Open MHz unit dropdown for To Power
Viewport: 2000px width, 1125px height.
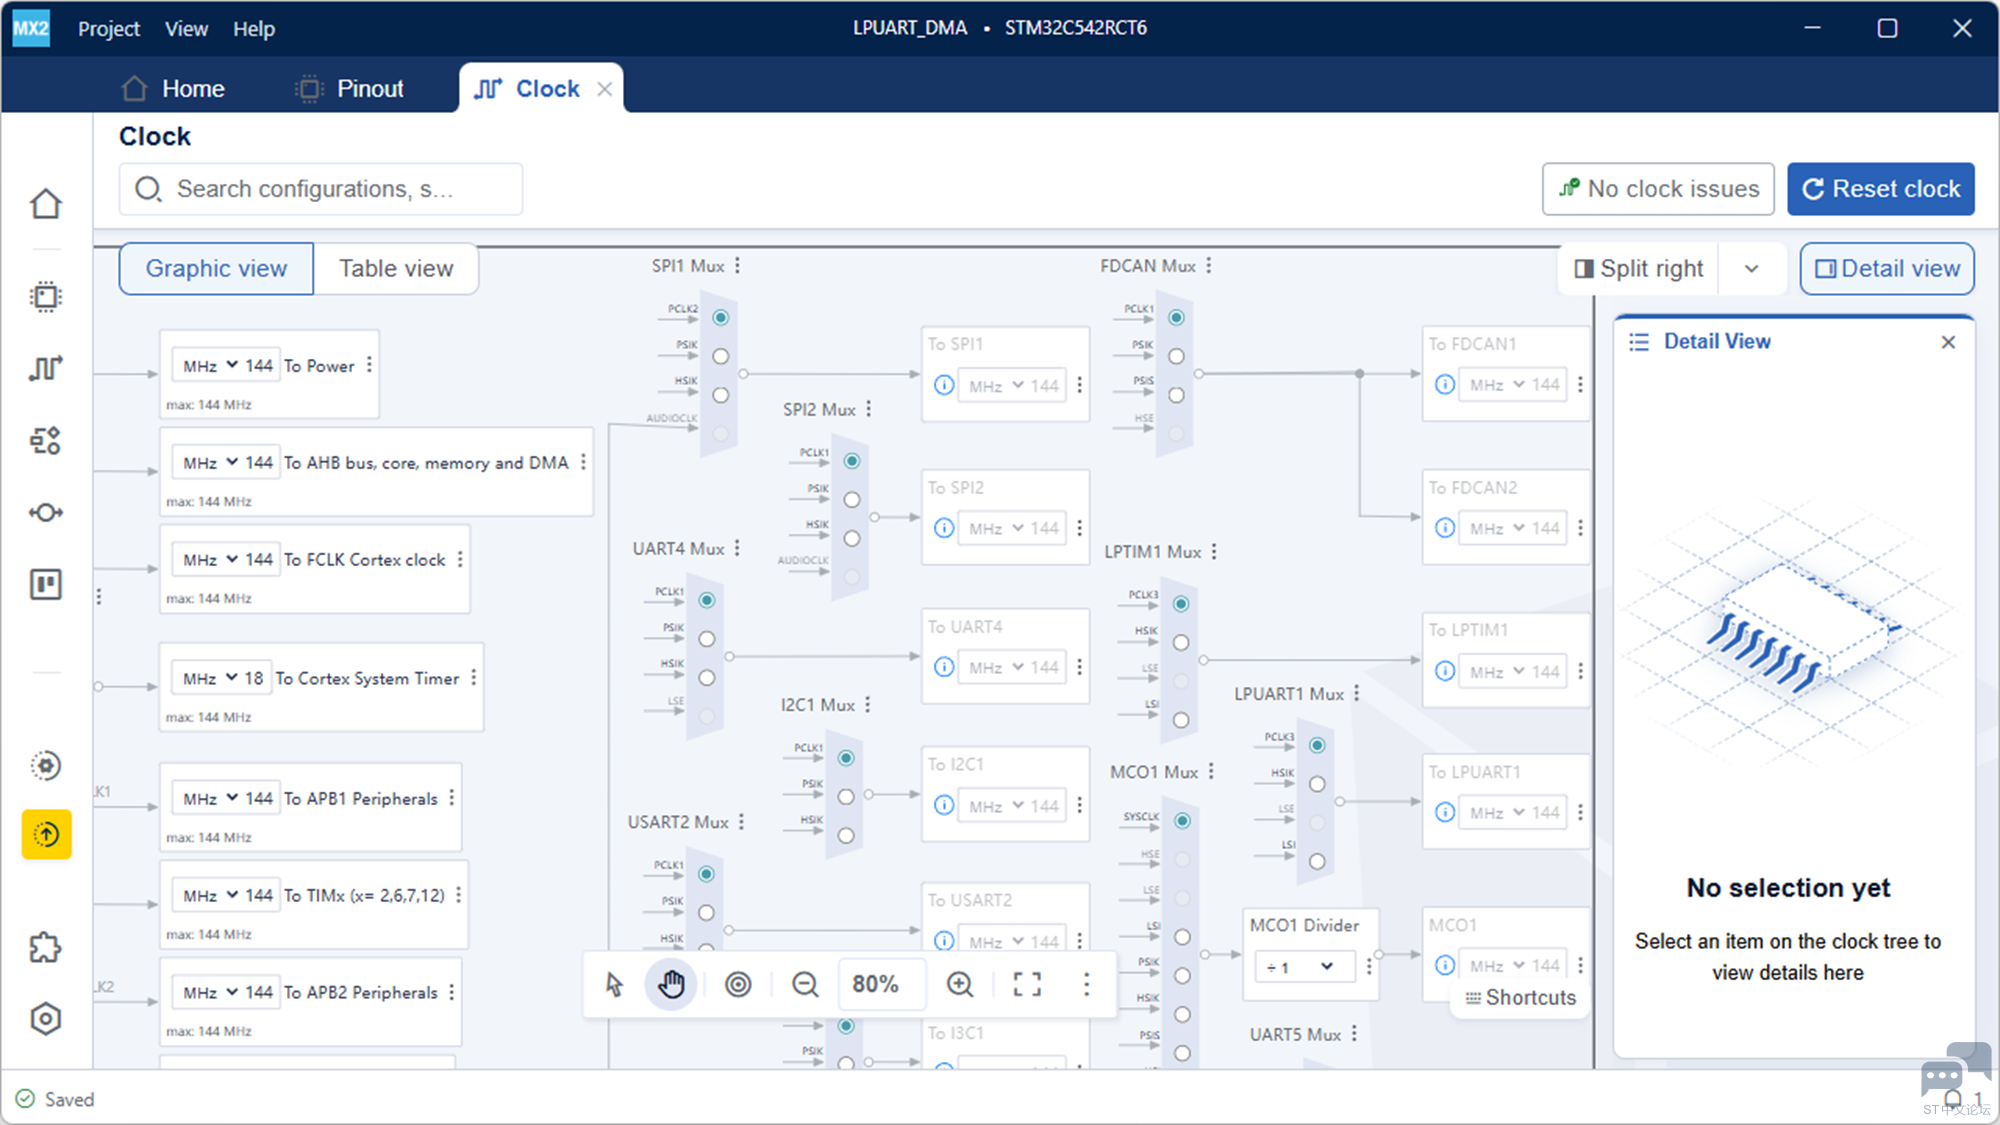pos(208,366)
